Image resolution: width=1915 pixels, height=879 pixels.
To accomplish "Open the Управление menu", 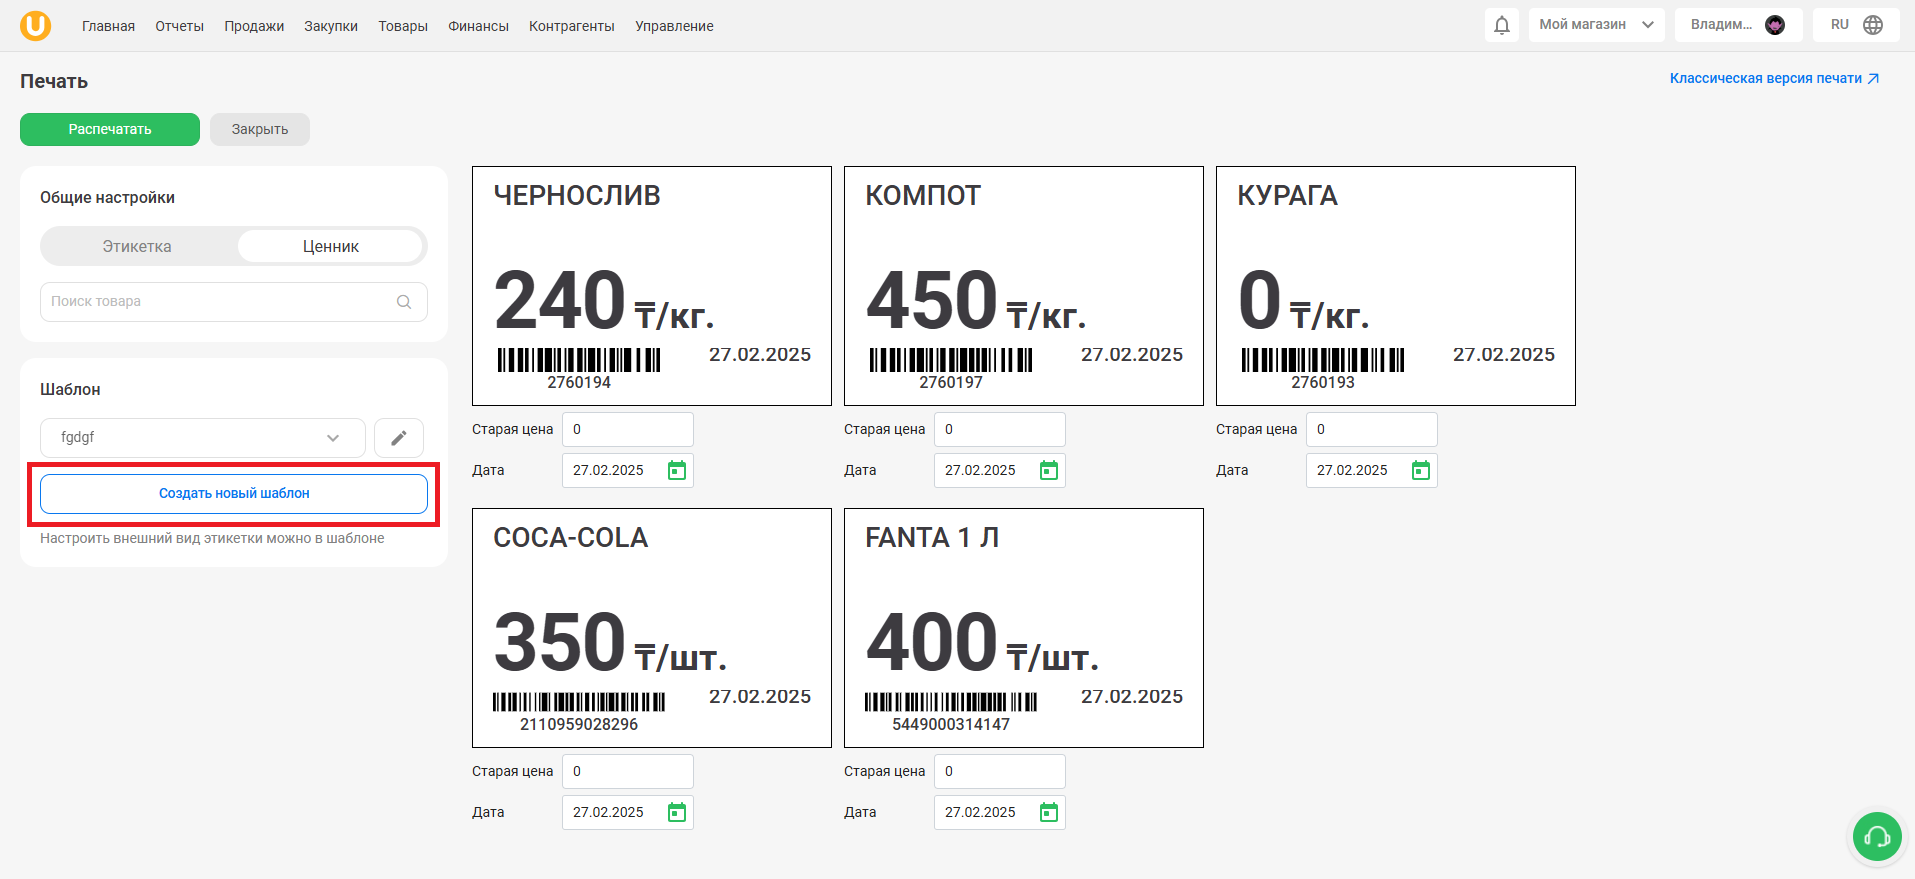I will coord(674,26).
